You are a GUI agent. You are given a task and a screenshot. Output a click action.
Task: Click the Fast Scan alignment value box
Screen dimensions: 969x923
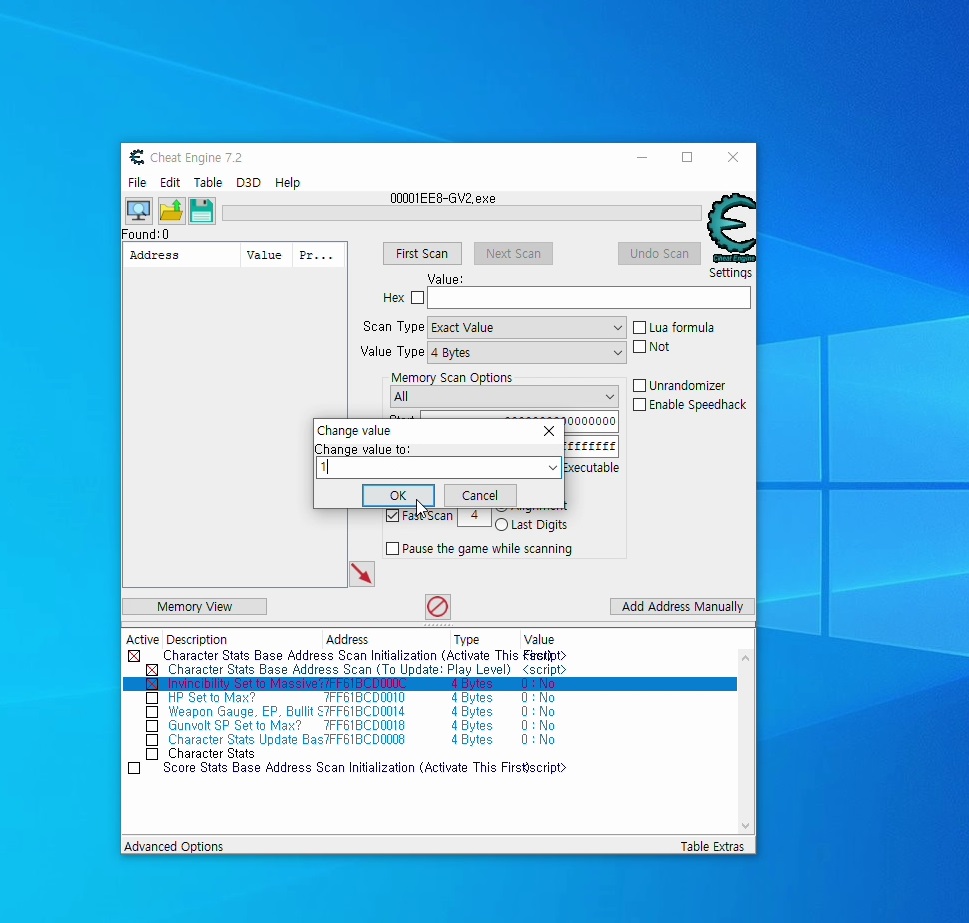pyautogui.click(x=474, y=516)
